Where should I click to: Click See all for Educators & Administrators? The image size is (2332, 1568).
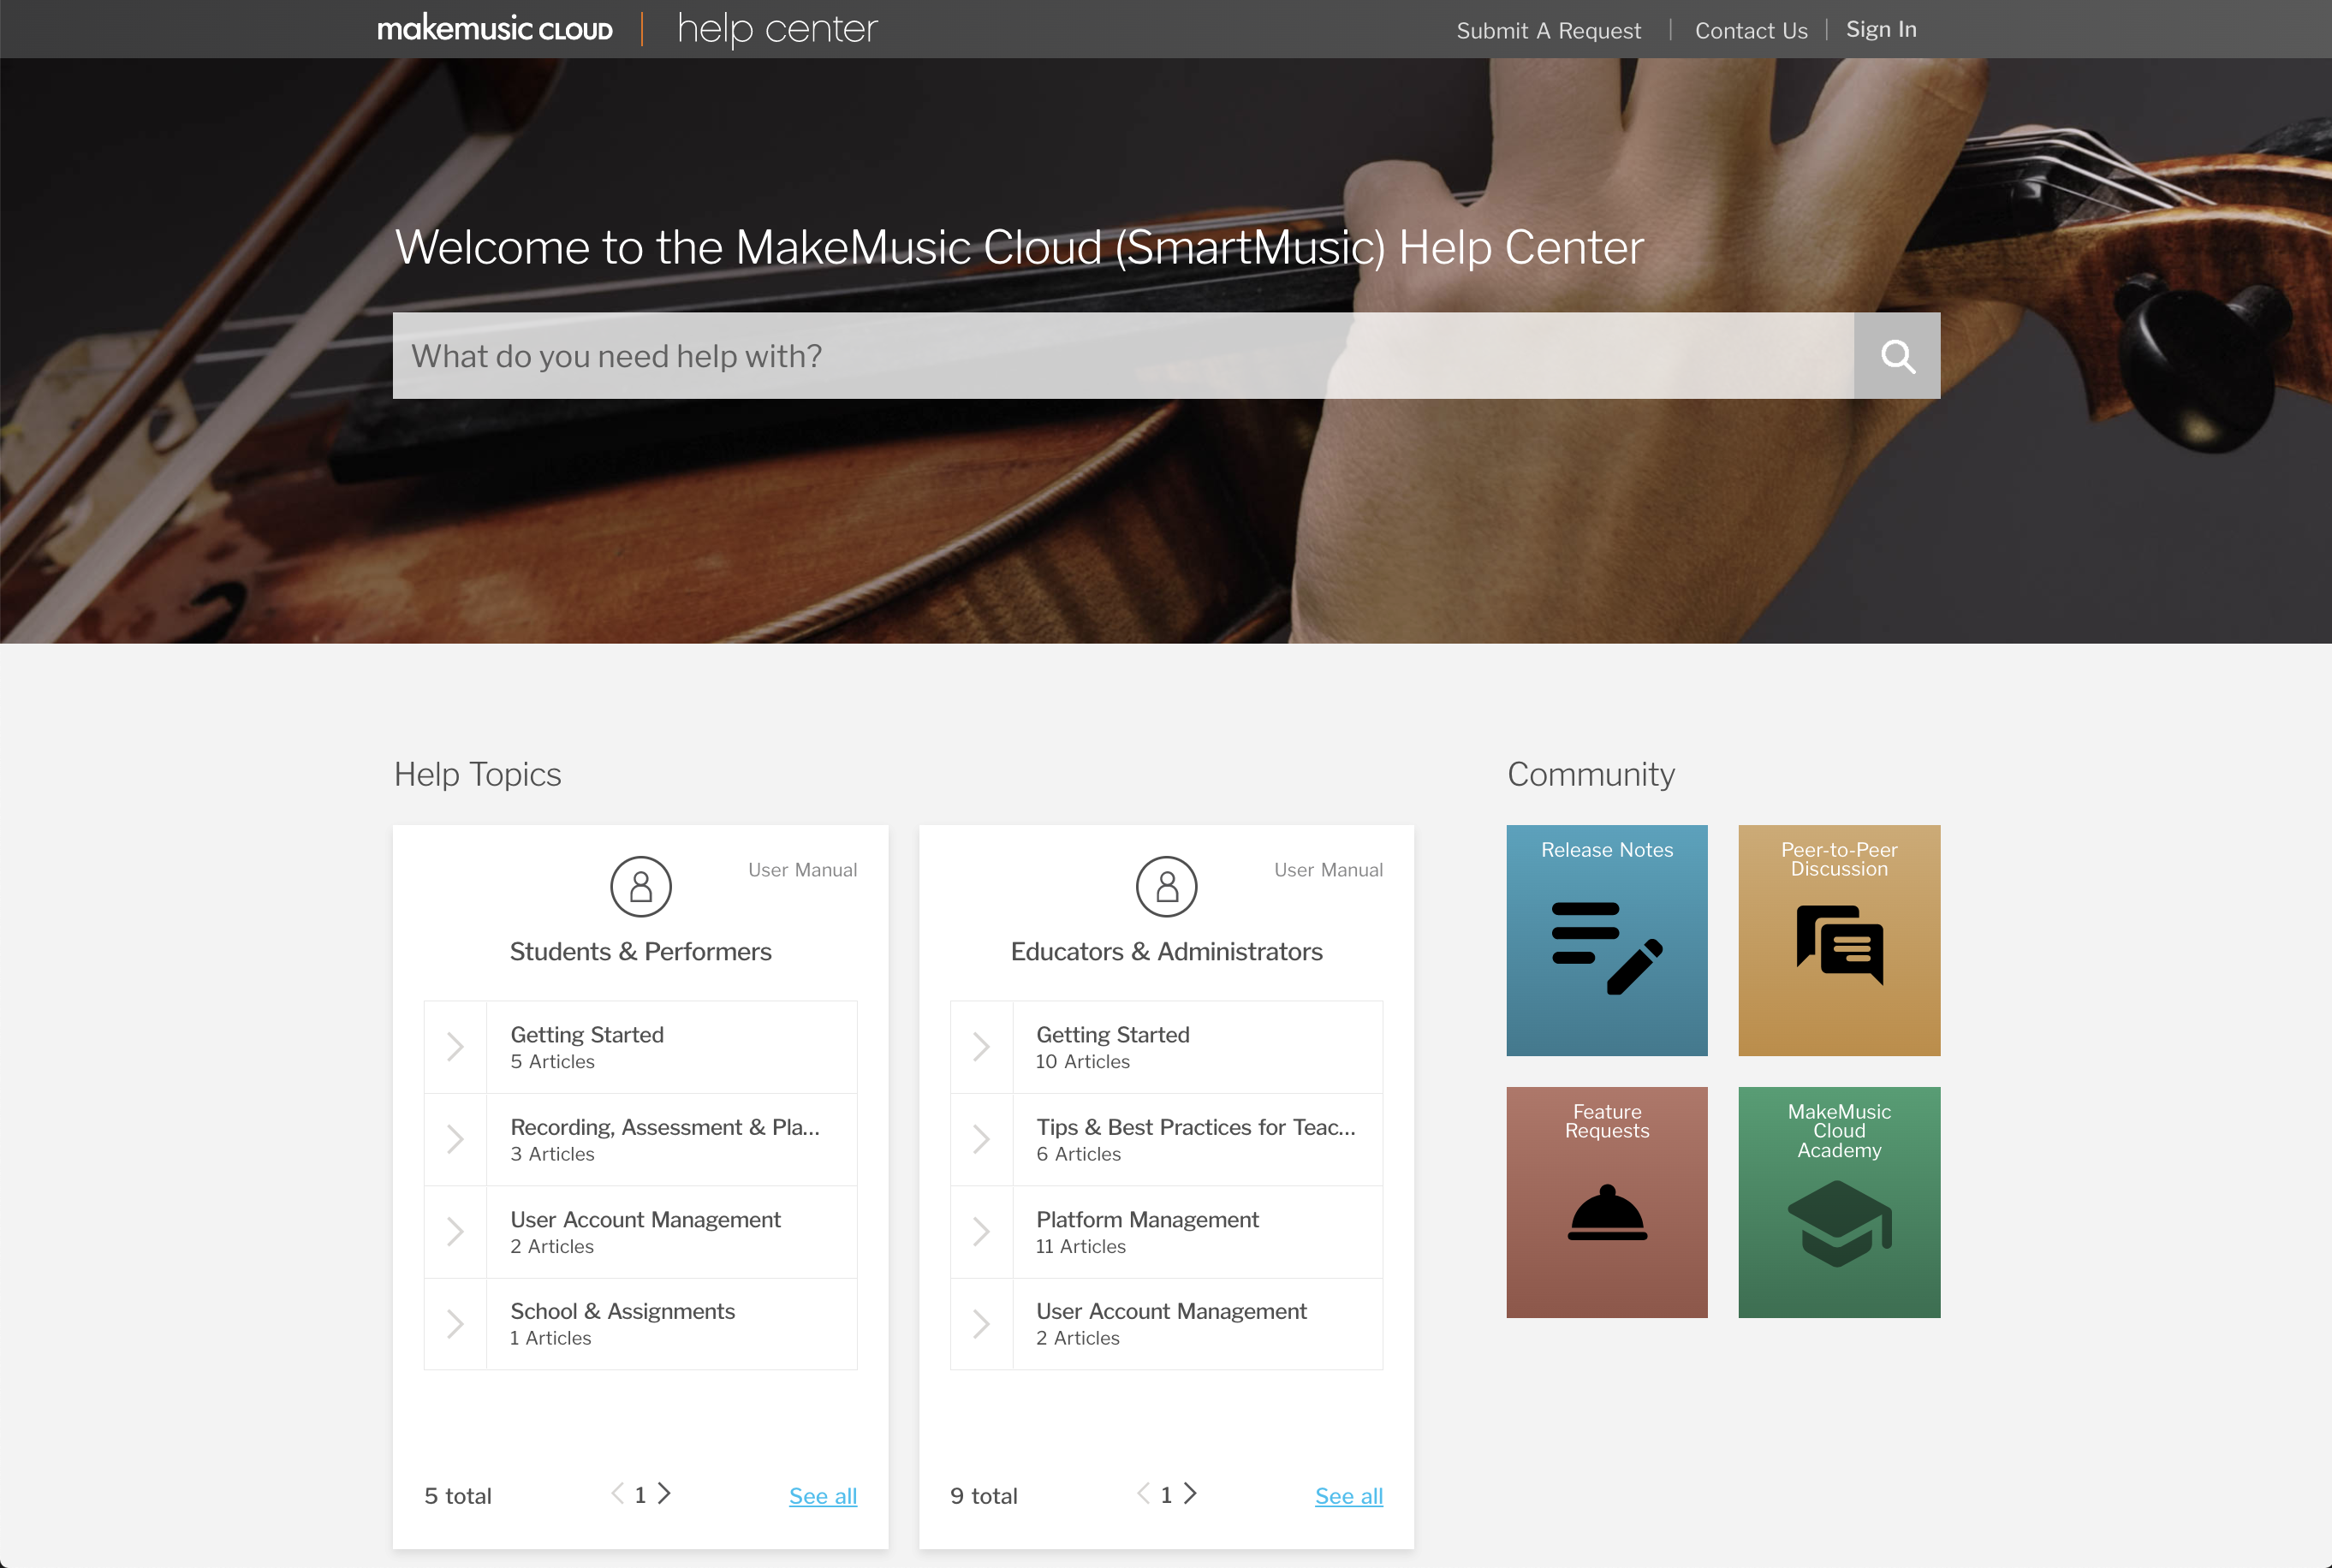tap(1349, 1494)
